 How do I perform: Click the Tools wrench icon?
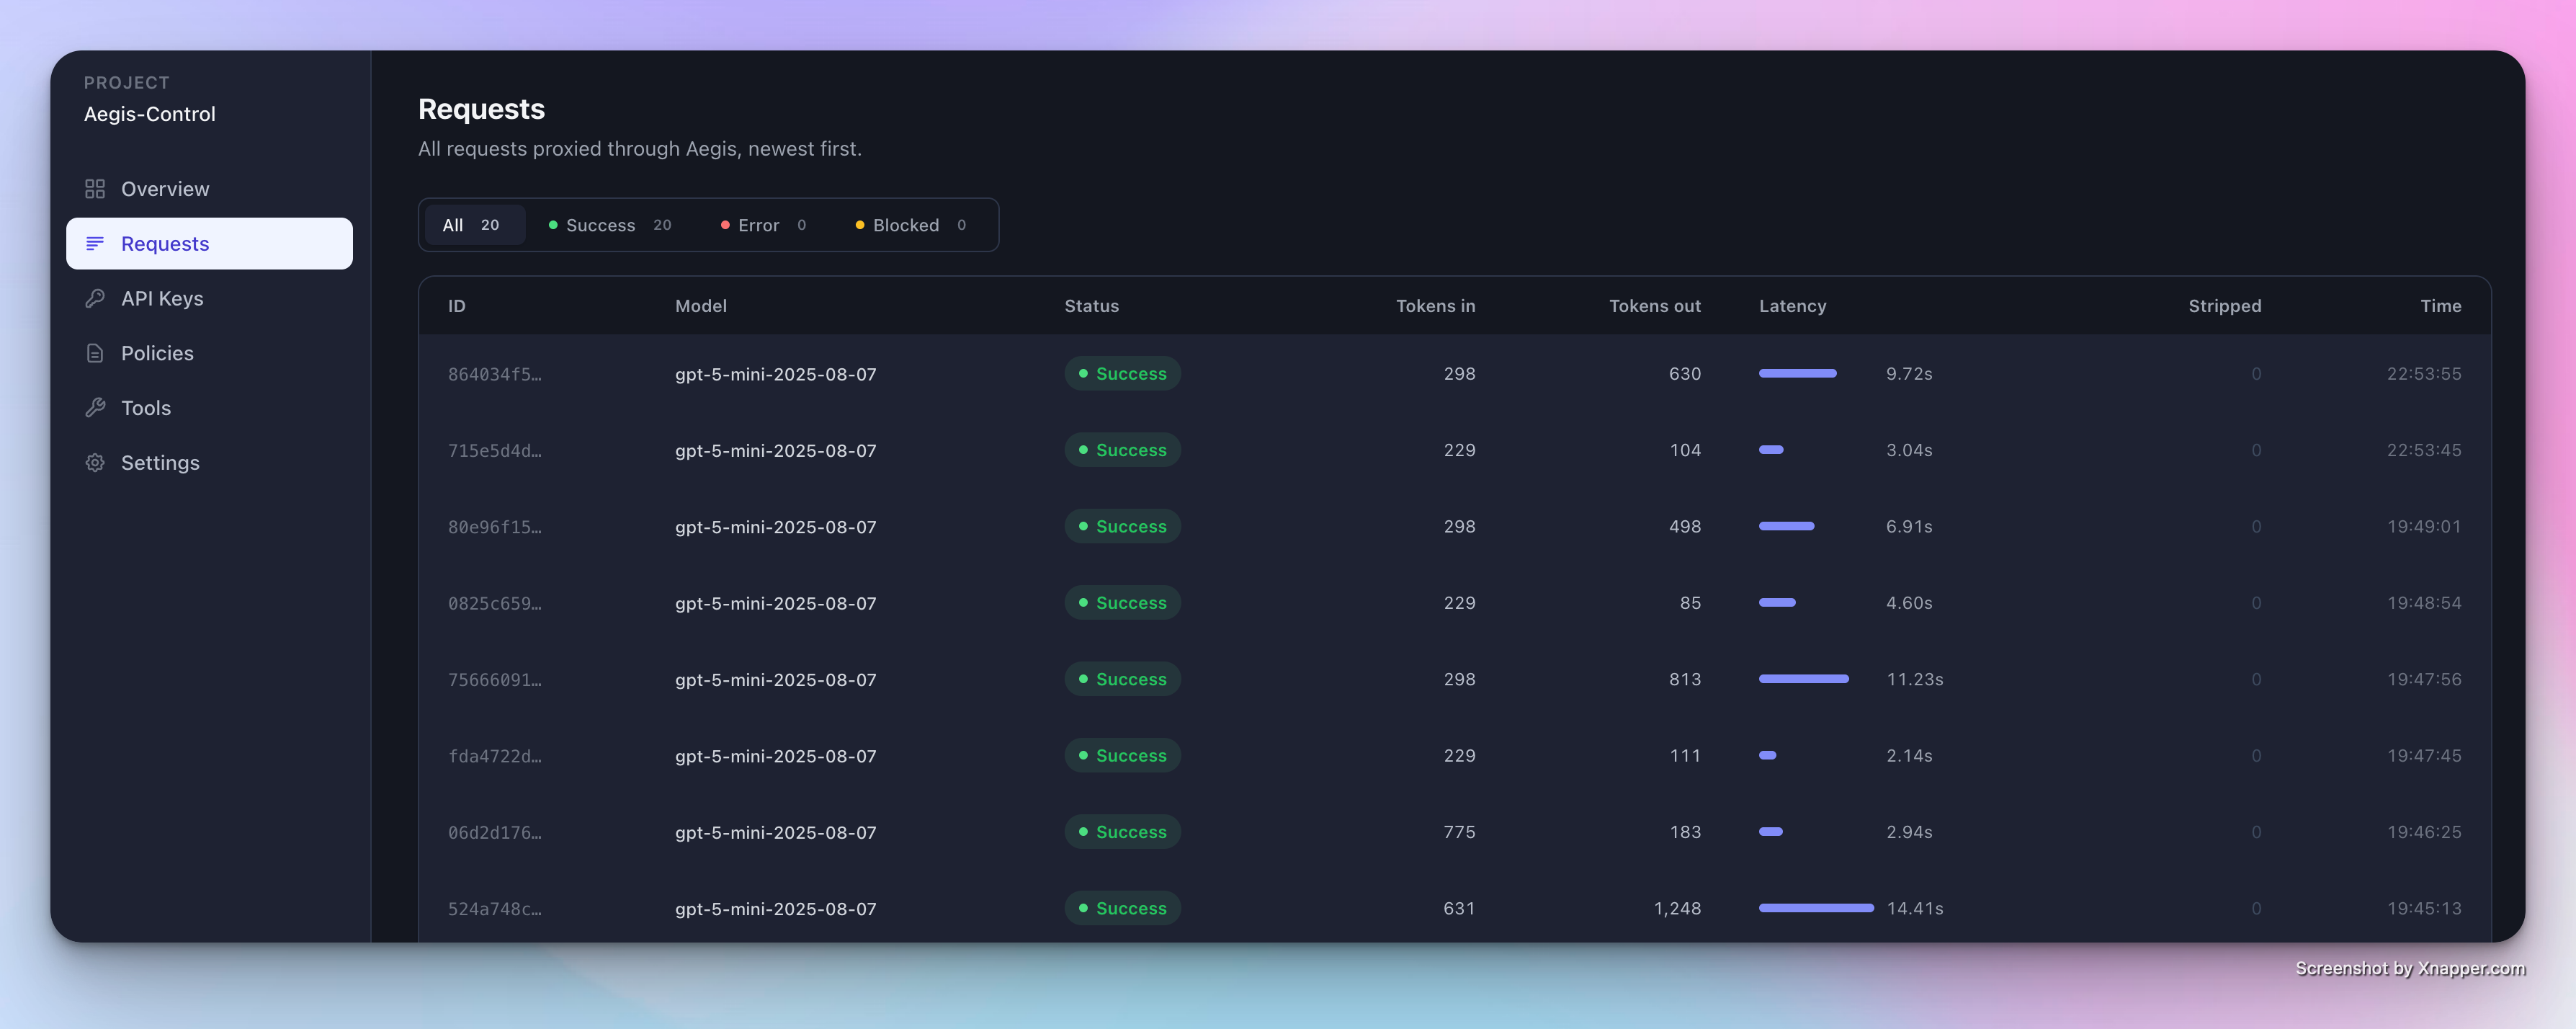95,408
